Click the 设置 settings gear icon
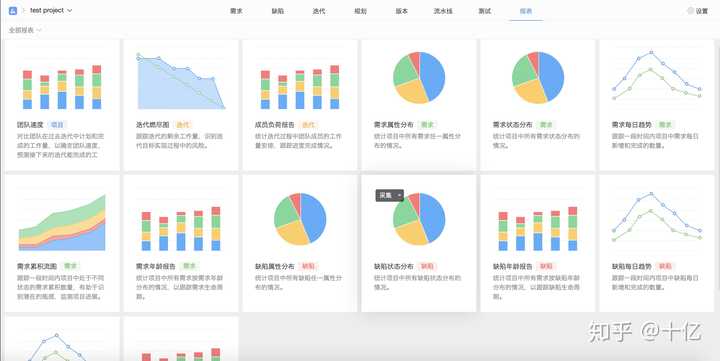The image size is (720, 361). point(690,11)
